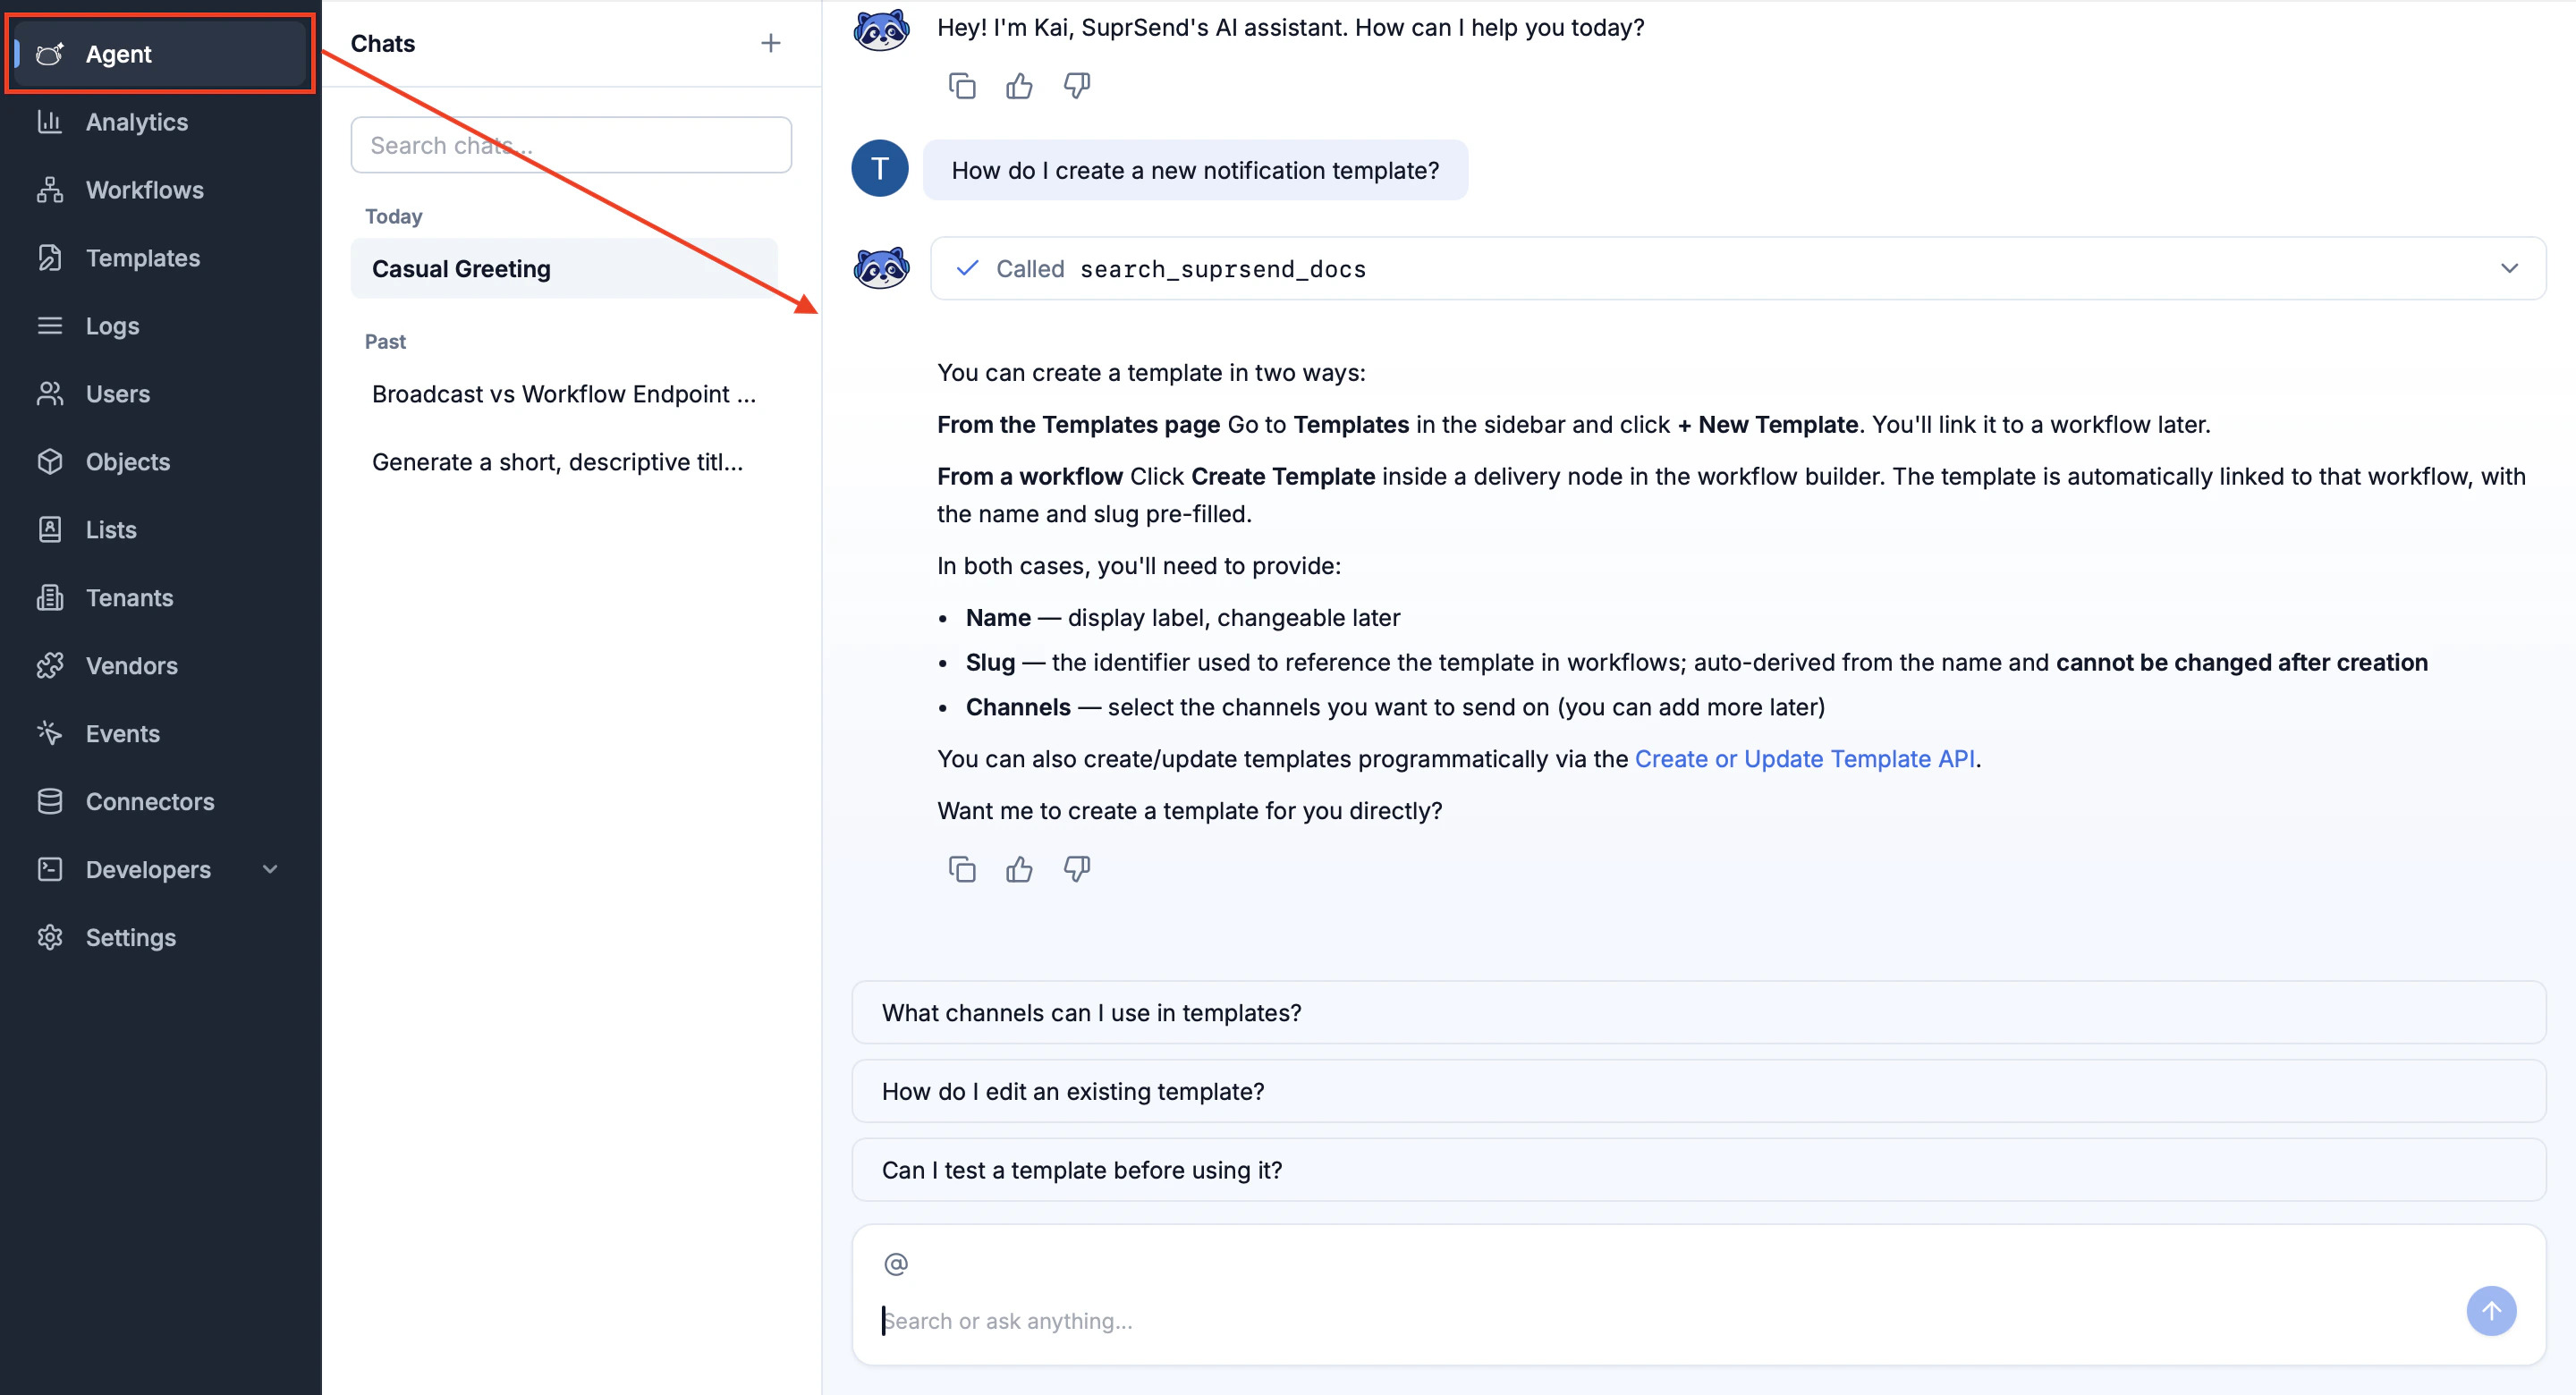Viewport: 2576px width, 1395px height.
Task: Click the Connectors database icon
Action: tap(50, 802)
